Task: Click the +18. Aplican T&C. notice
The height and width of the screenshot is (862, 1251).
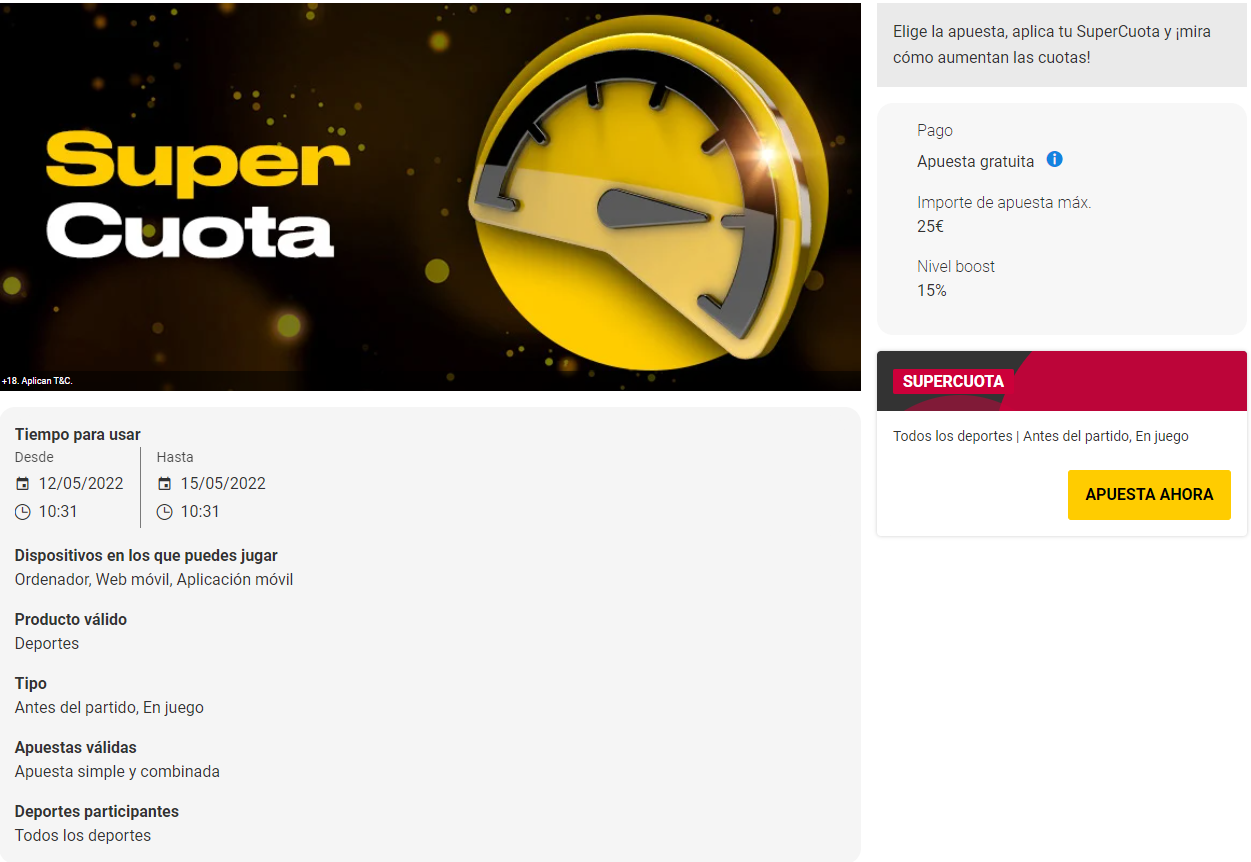Action: [37, 381]
